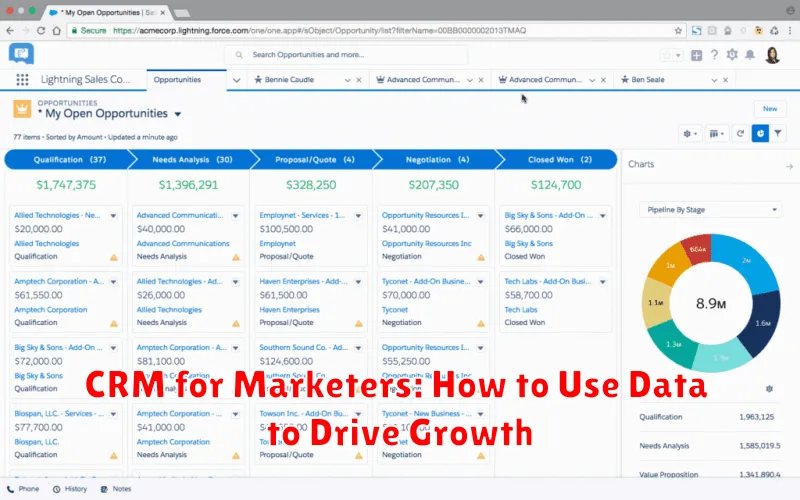Select the Qualification (37) stage header
This screenshot has width=800, height=500.
pos(69,160)
